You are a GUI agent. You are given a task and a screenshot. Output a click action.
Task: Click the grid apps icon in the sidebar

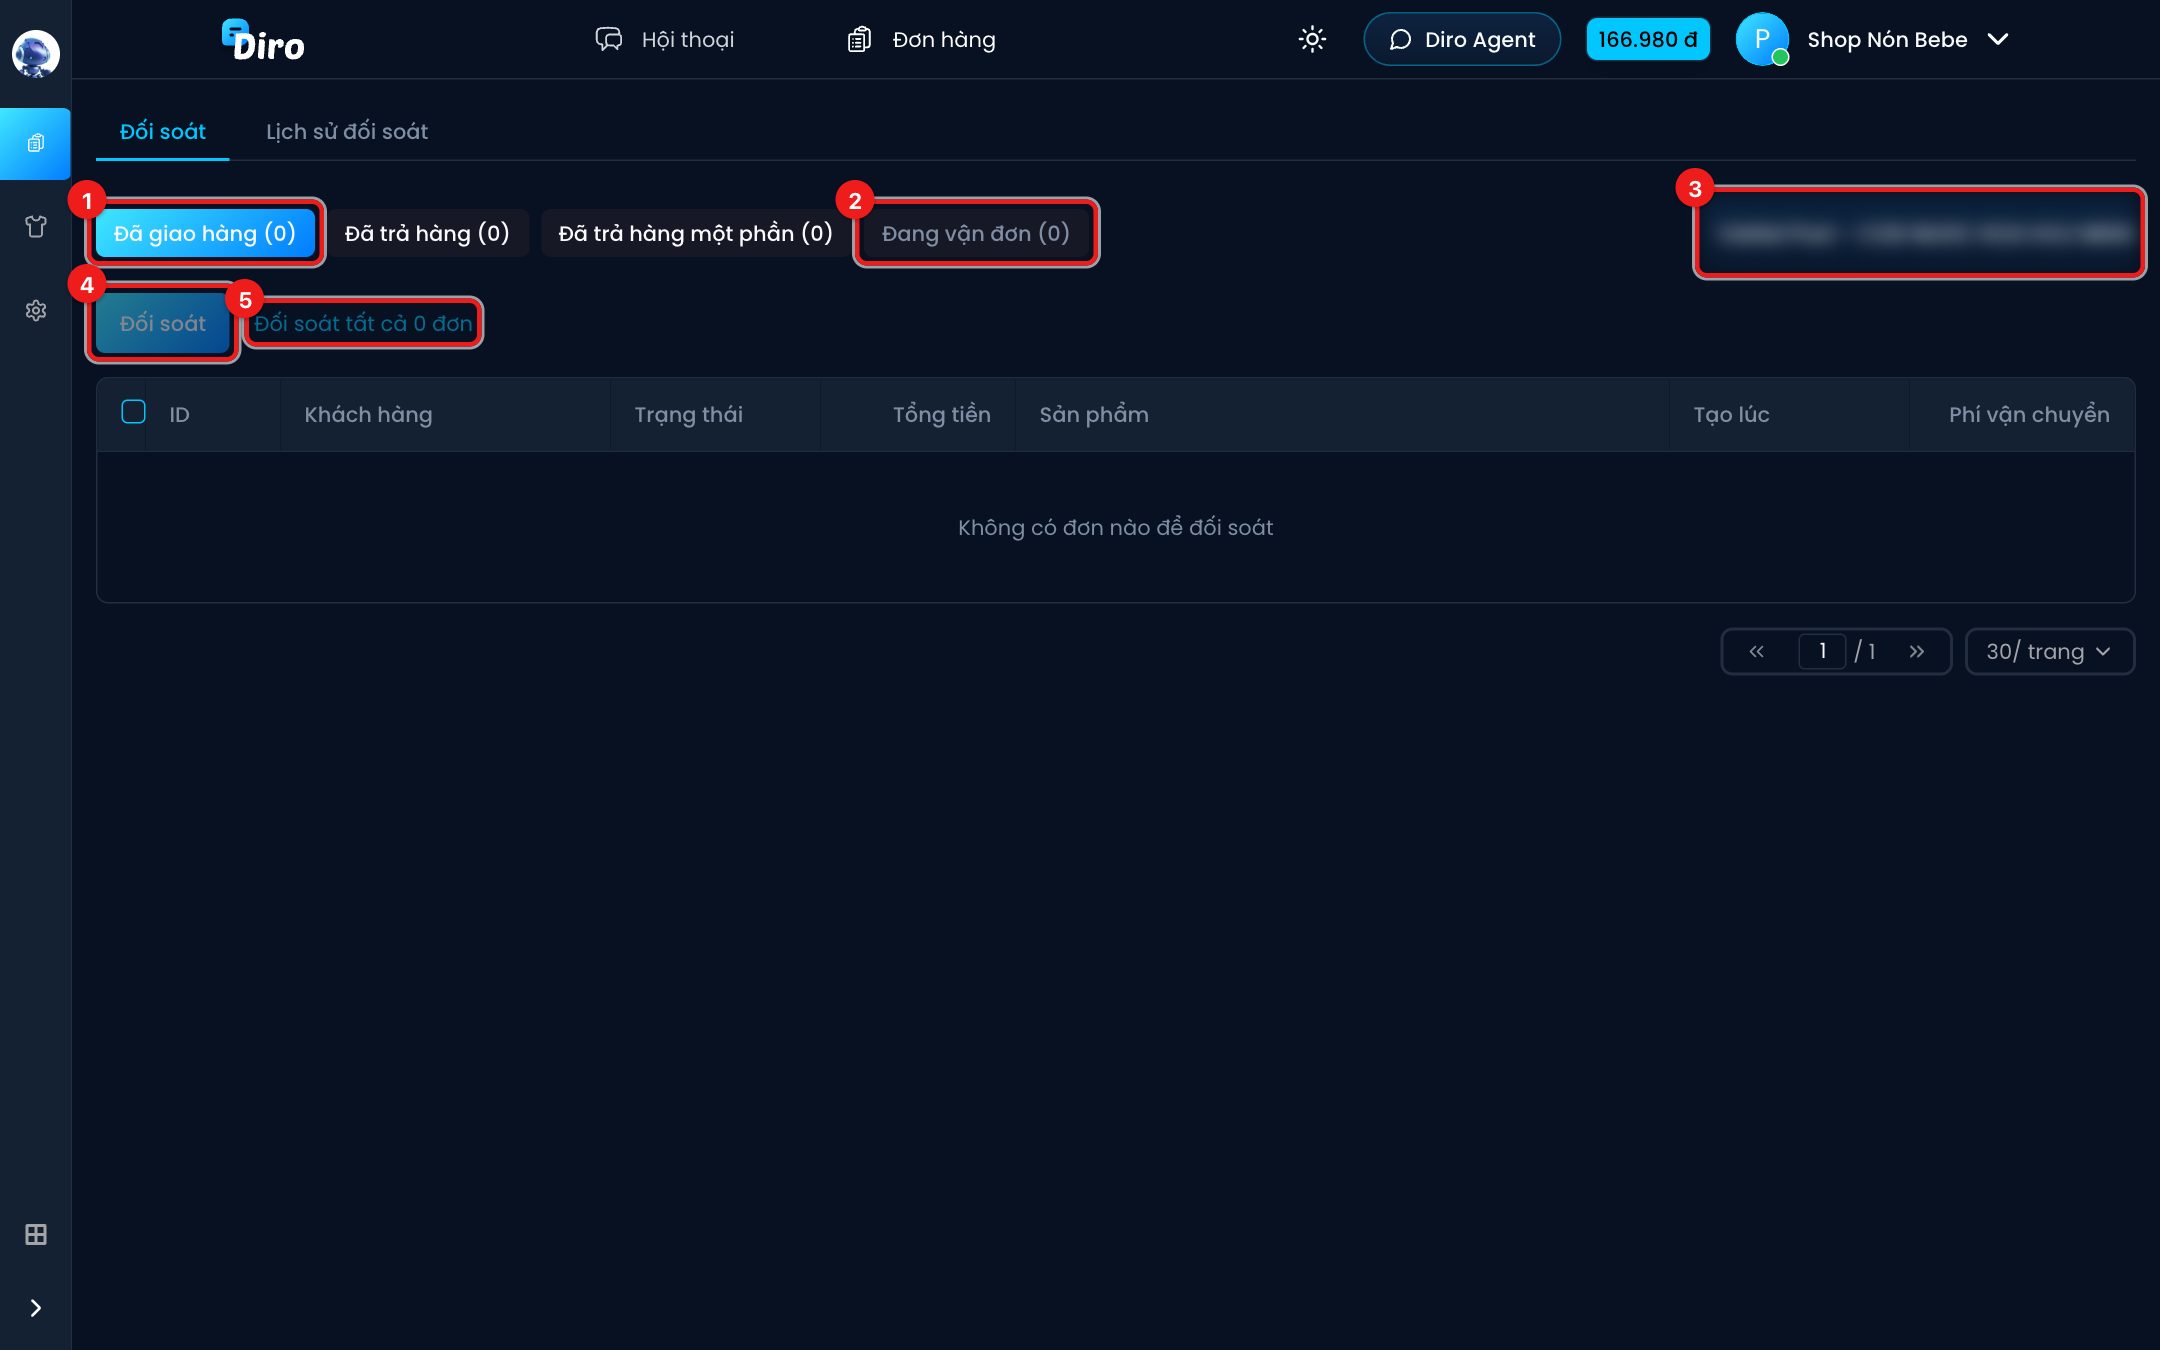36,1235
